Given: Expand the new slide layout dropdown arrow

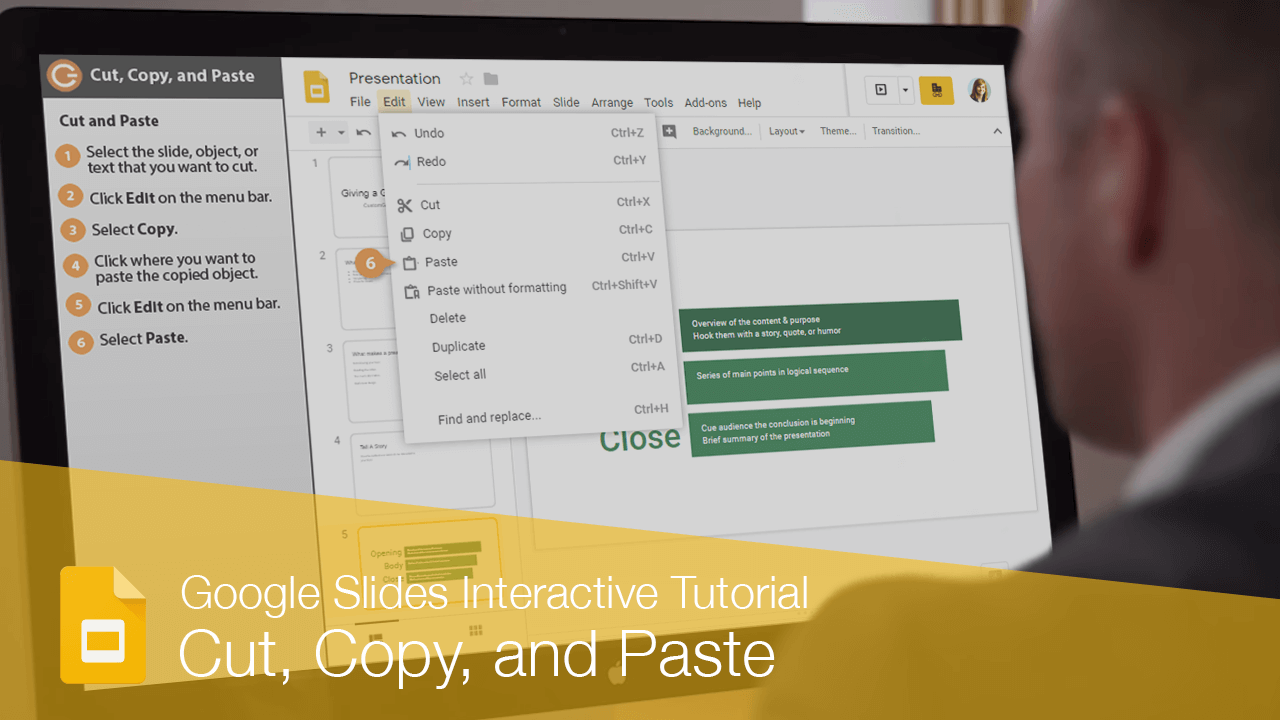Looking at the screenshot, I should click(x=341, y=131).
